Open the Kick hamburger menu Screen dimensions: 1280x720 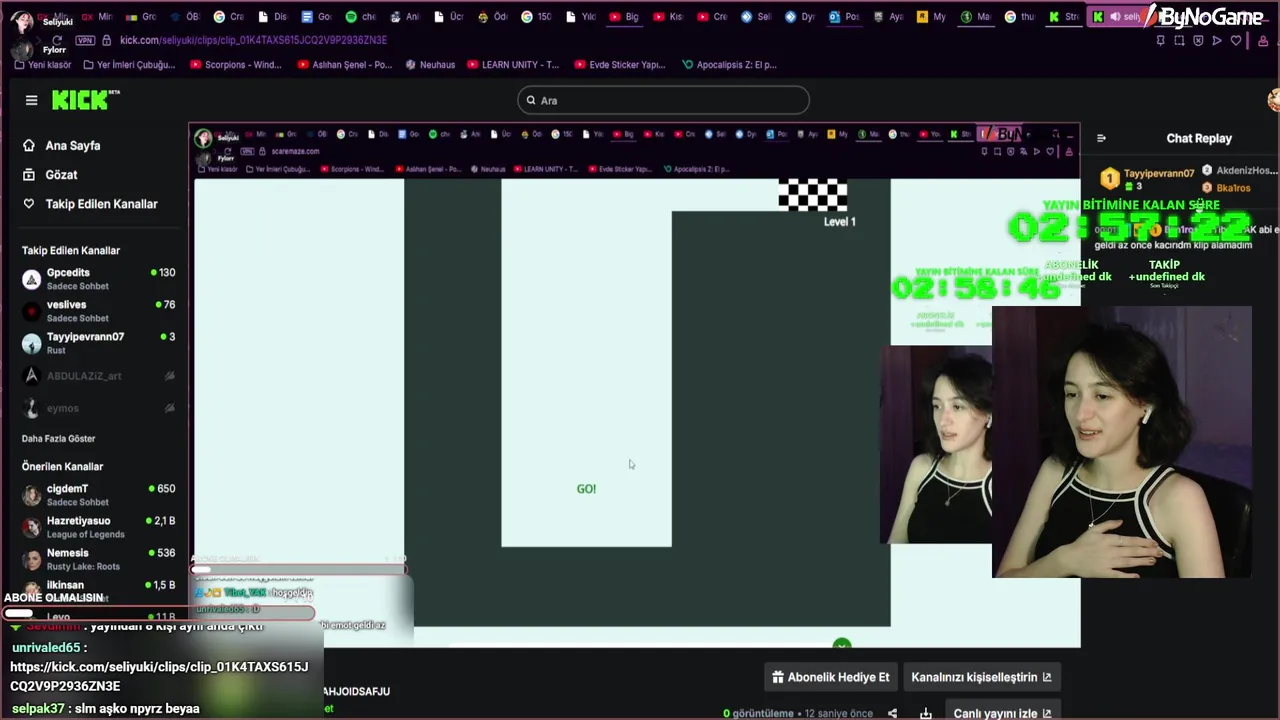click(x=31, y=100)
